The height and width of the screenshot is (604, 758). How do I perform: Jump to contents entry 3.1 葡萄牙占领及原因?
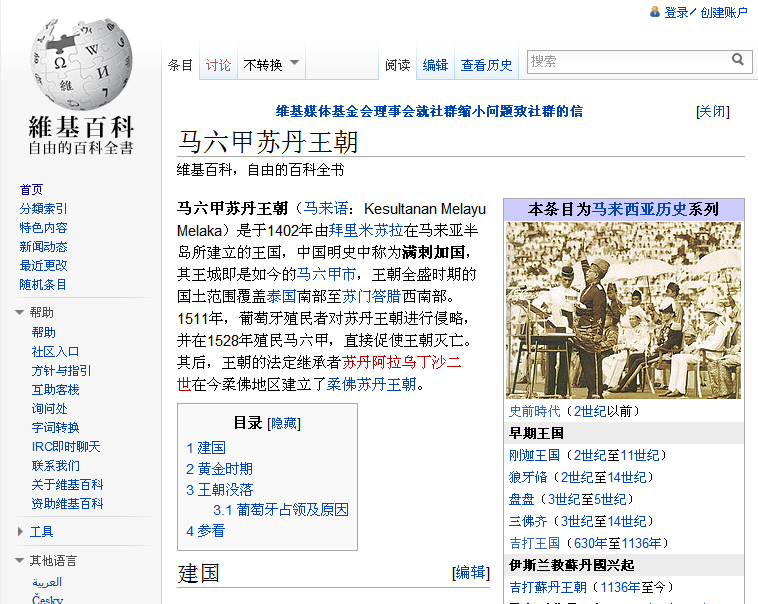(281, 510)
